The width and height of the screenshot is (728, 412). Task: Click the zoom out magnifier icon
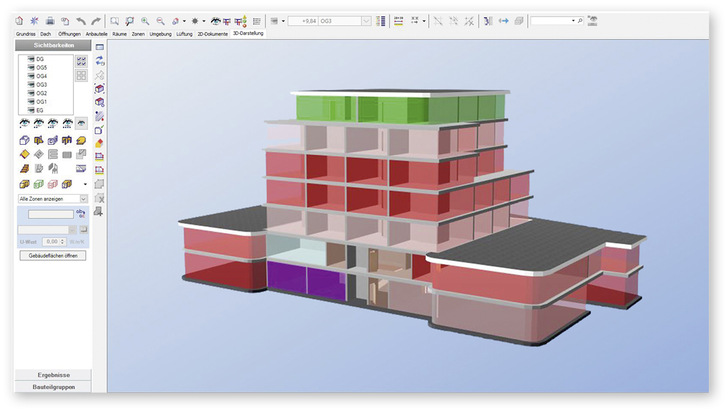point(160,20)
